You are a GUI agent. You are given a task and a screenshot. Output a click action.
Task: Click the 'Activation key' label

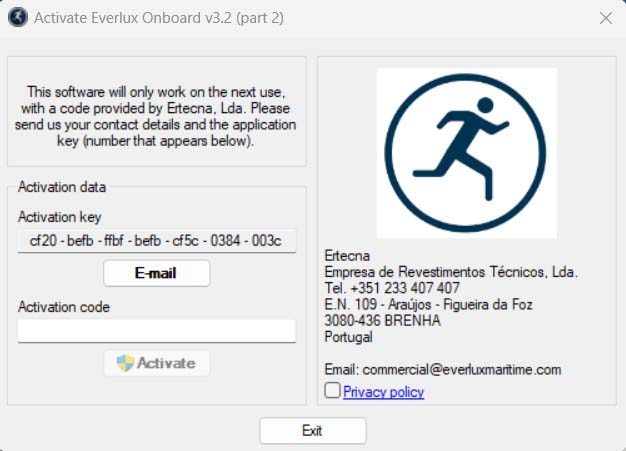tap(59, 217)
